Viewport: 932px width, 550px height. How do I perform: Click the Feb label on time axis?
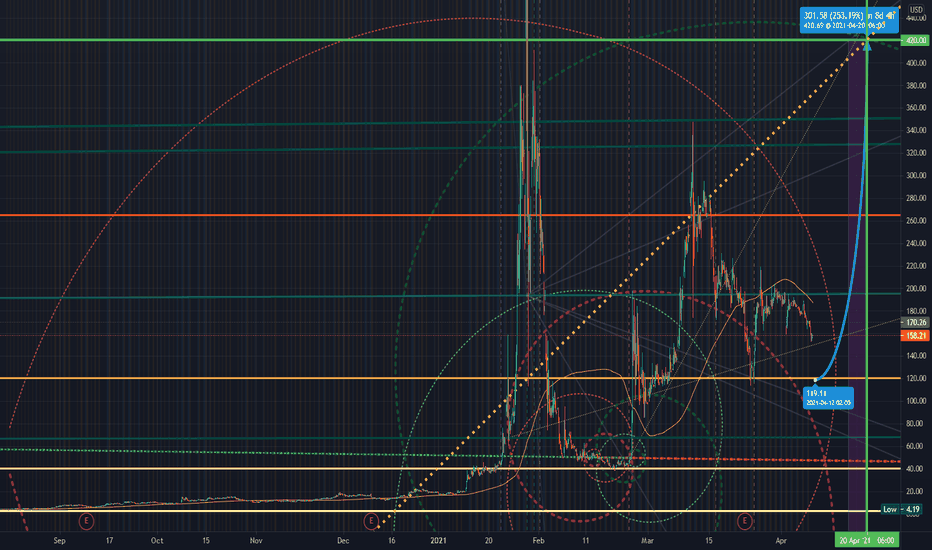(539, 540)
